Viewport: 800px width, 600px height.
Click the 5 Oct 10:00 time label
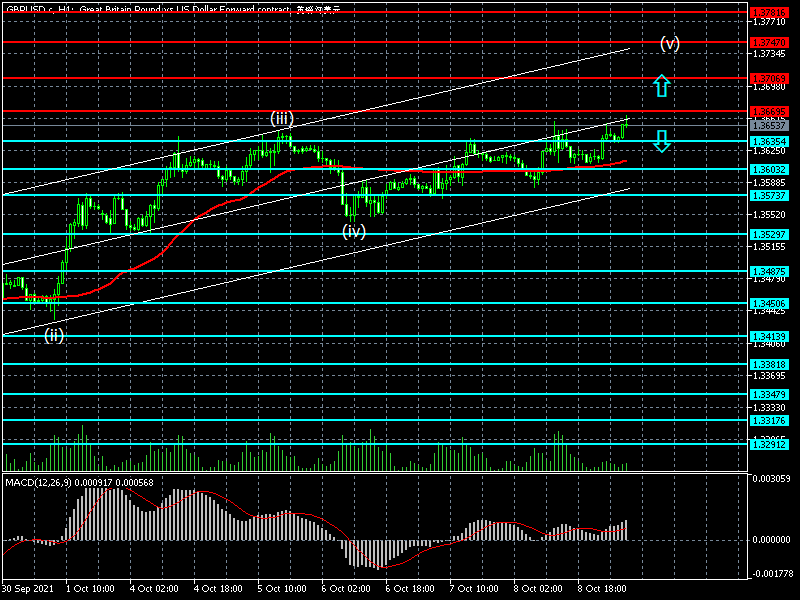(283, 590)
